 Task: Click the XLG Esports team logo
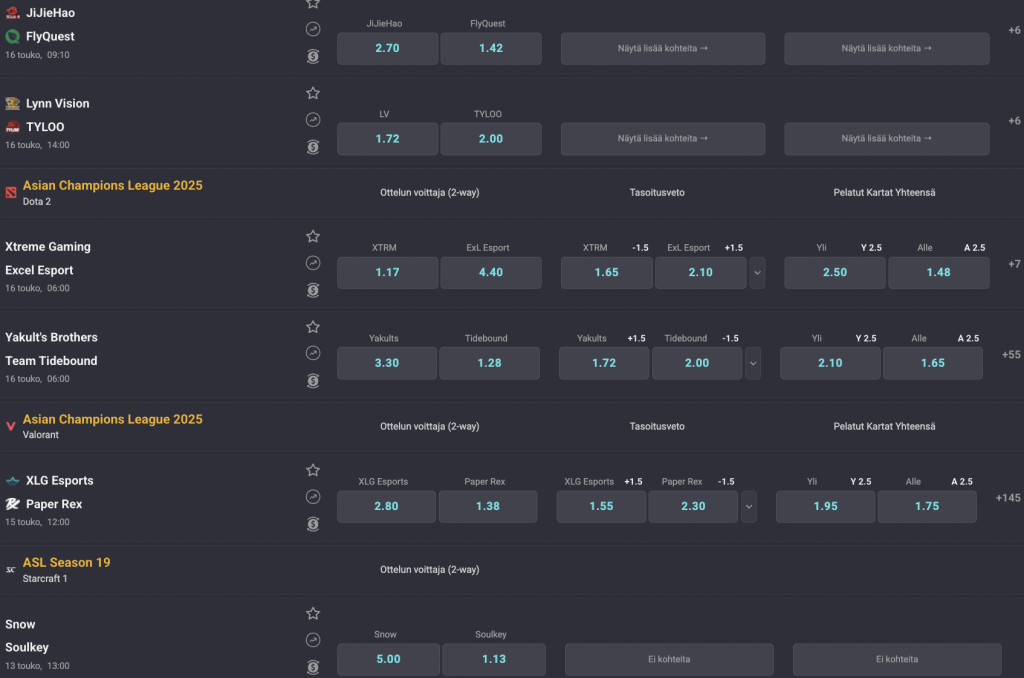(x=12, y=481)
